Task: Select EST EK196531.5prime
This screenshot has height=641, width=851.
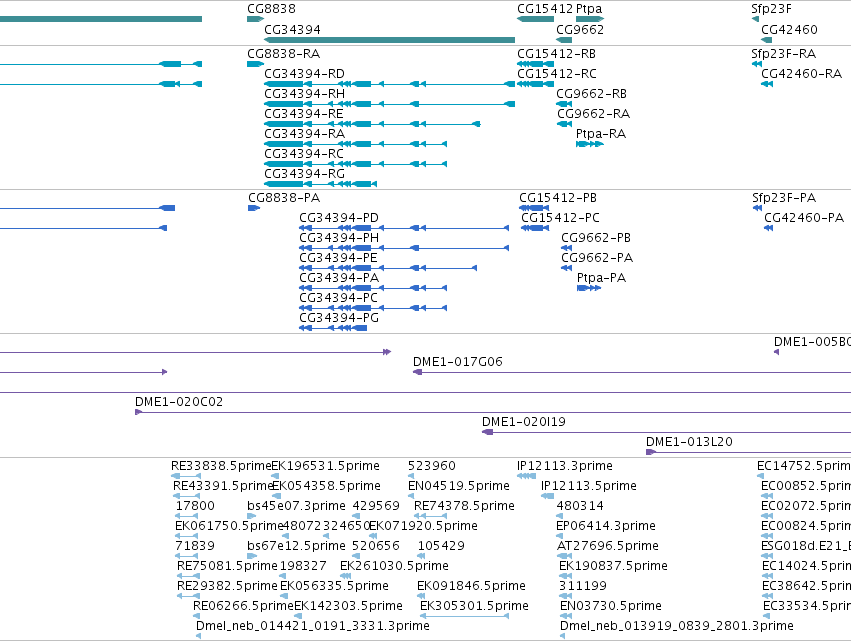Action: (325, 466)
